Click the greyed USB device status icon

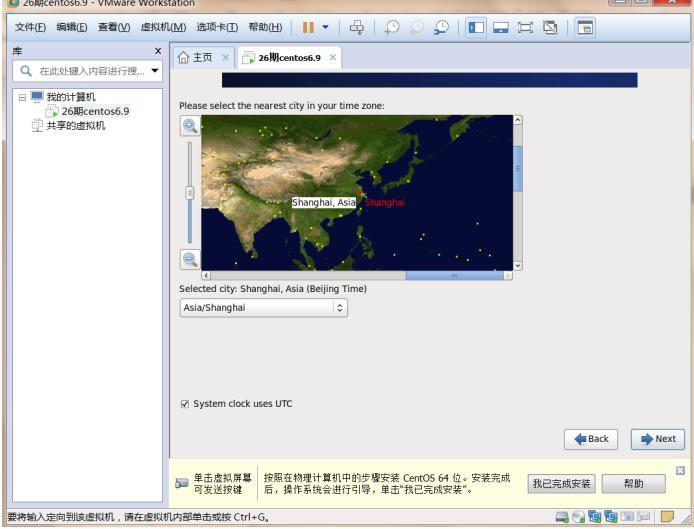coord(643,517)
